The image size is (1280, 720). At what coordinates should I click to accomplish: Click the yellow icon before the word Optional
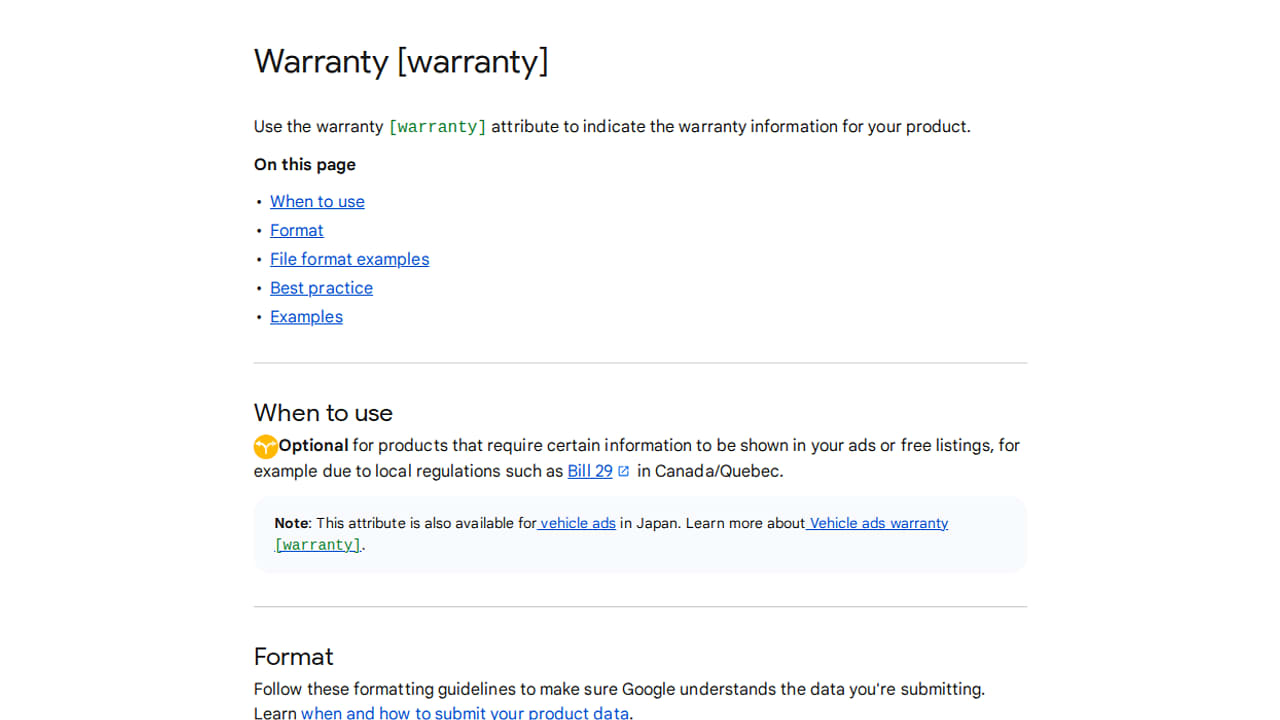[266, 447]
